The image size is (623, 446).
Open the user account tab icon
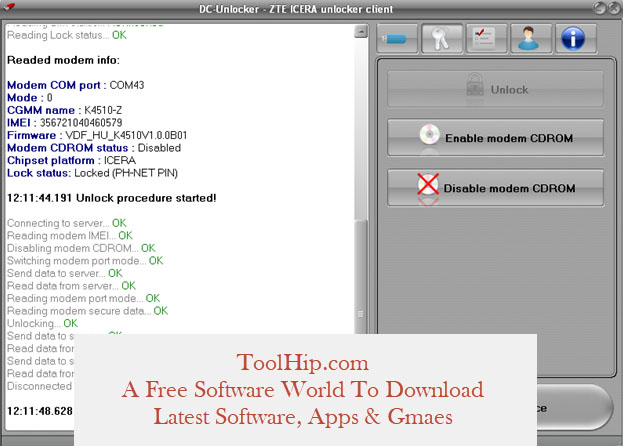[x=531, y=39]
